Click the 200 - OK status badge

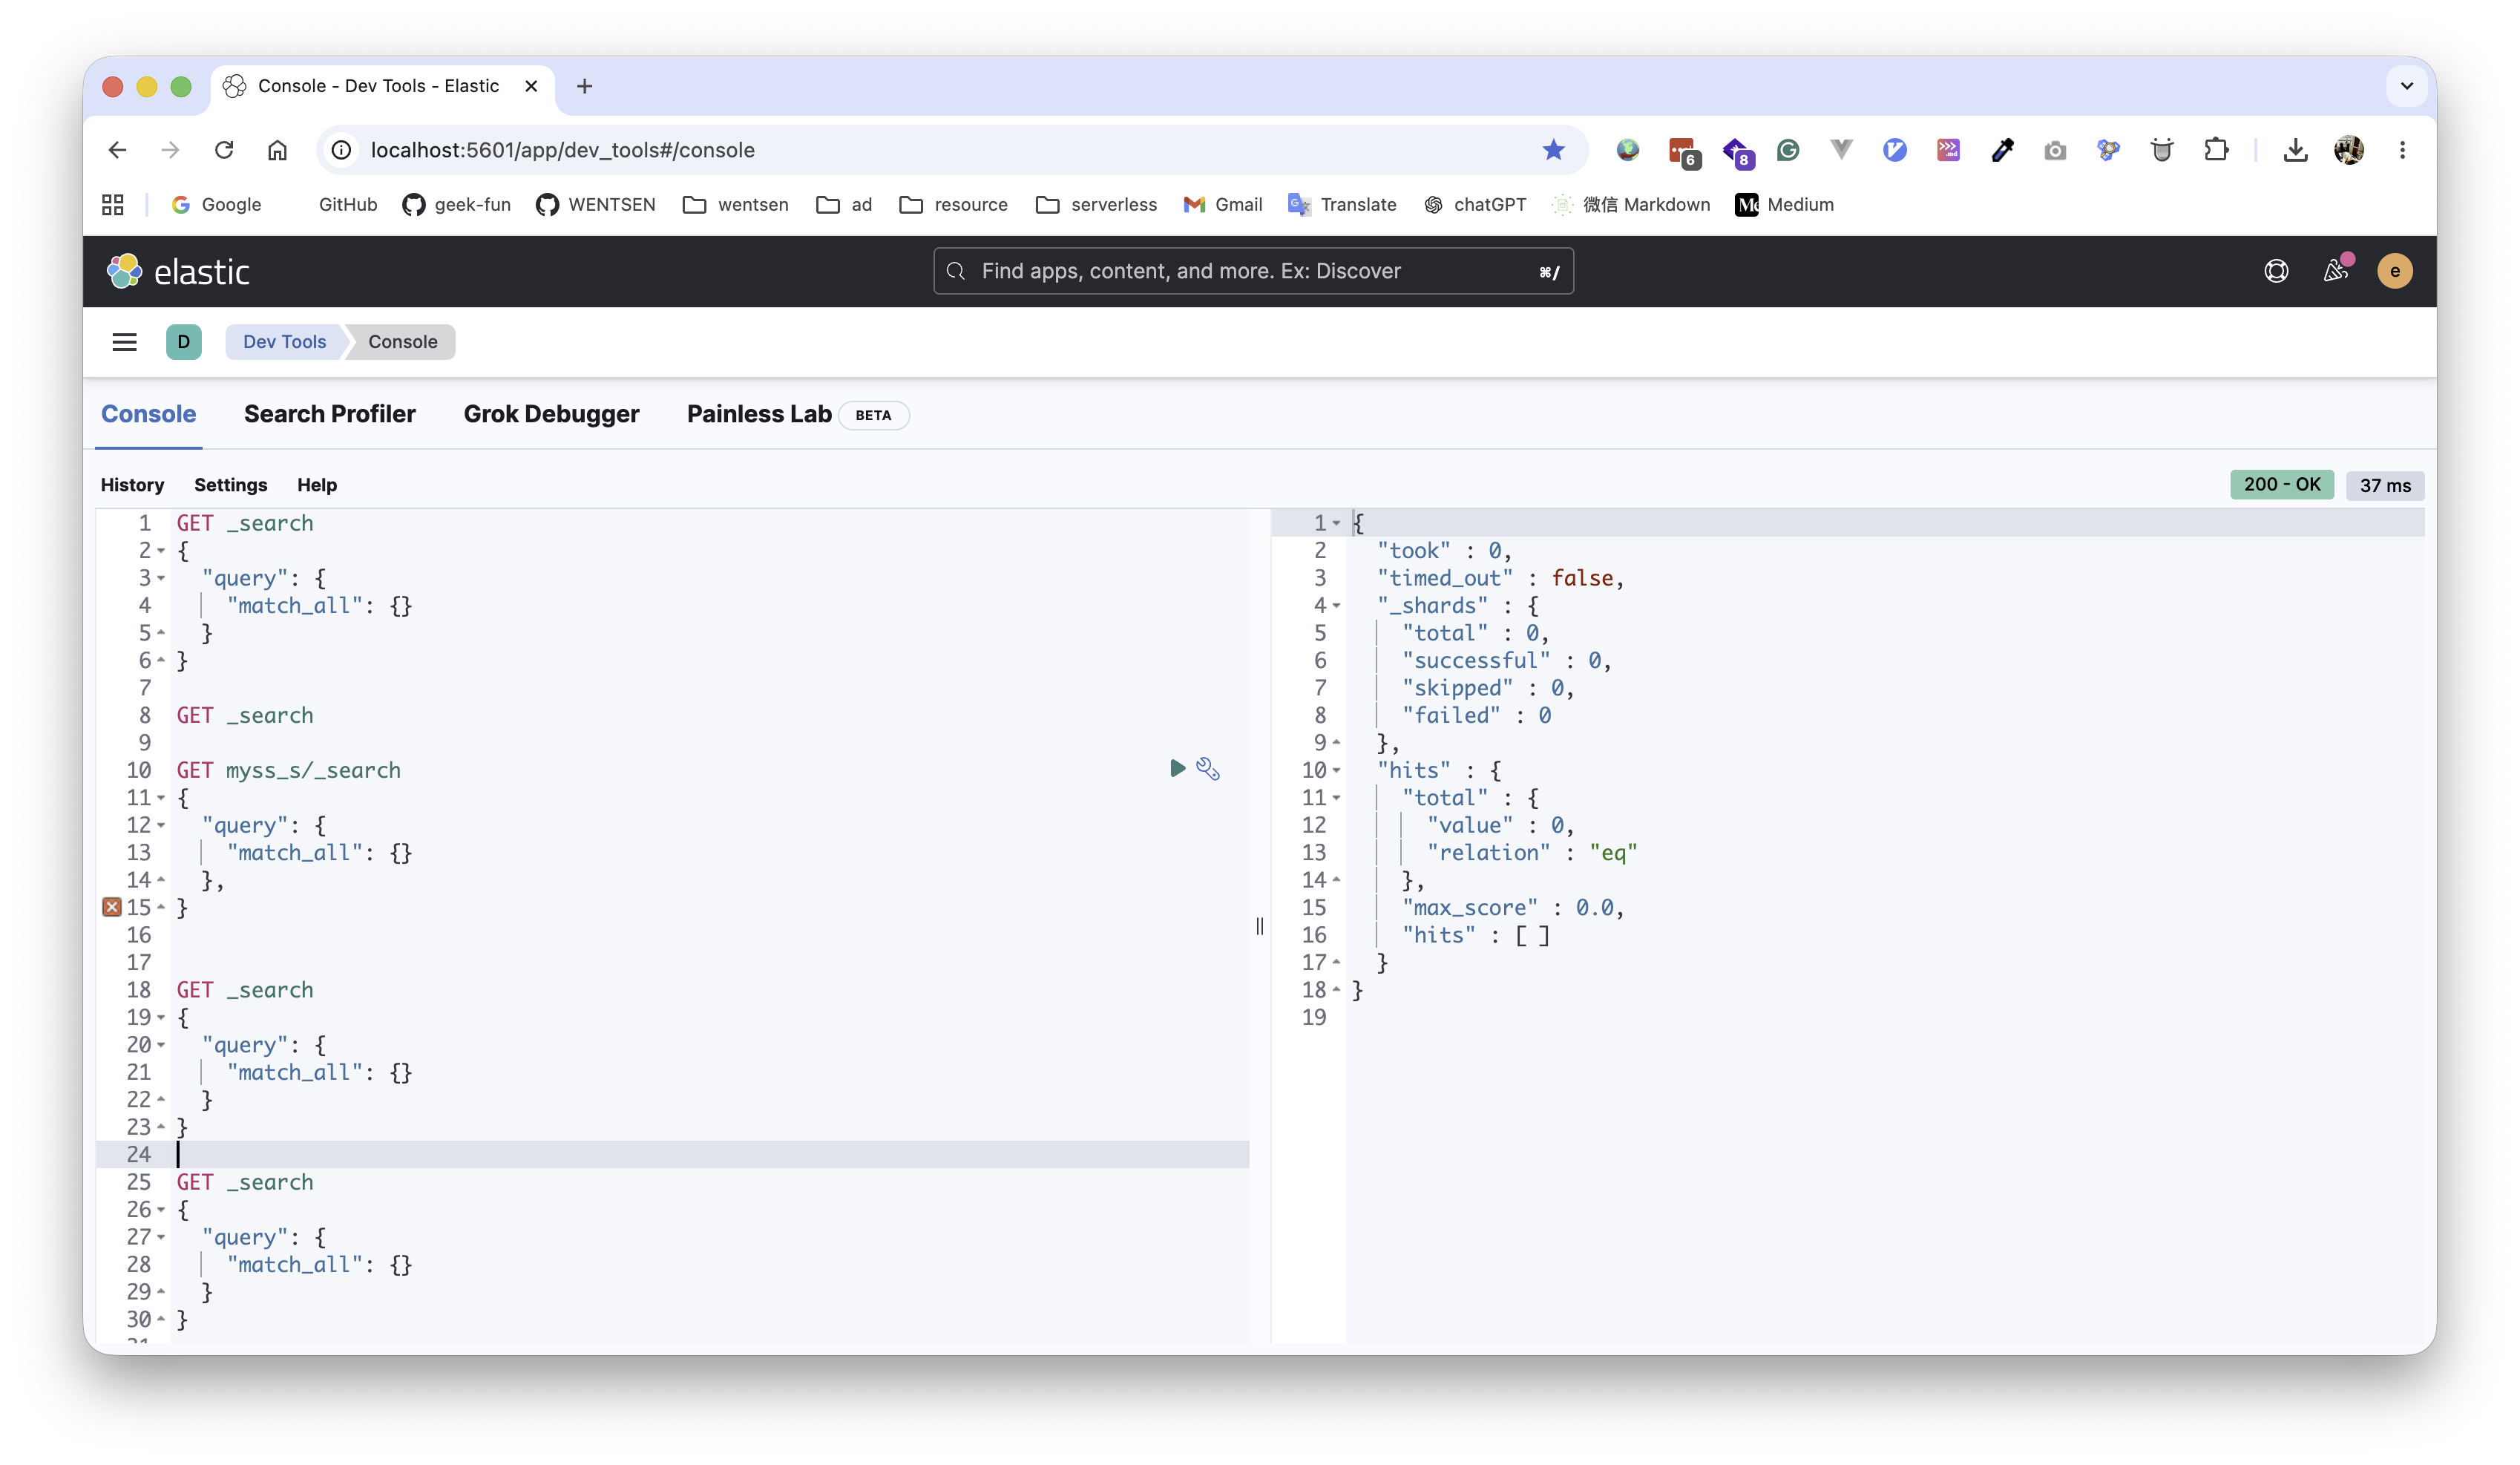2281,485
